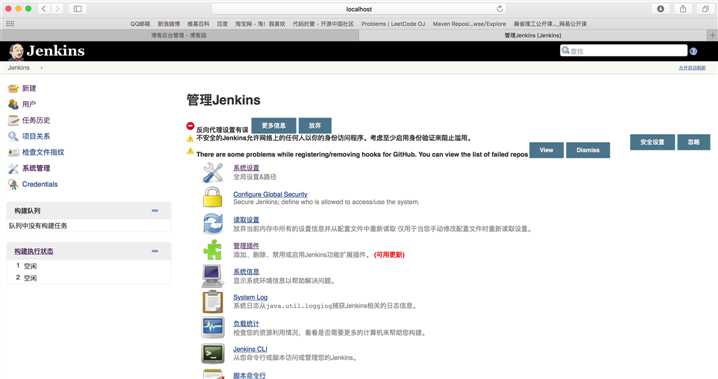The width and height of the screenshot is (718, 379).
Task: Go forward with Safari's forward arrow
Action: pyautogui.click(x=58, y=9)
